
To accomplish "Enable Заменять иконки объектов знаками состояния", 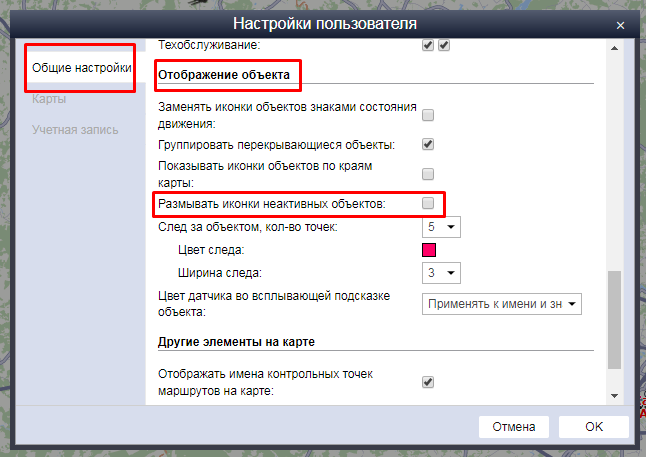I will coord(428,115).
